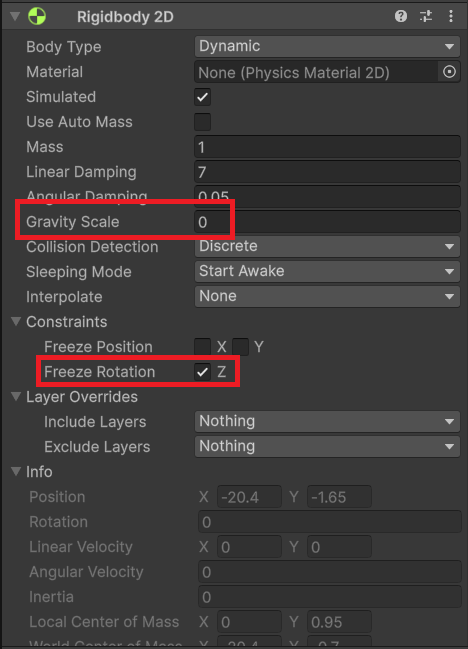
Task: Click the Position Y field showing -1.65
Action: [339, 497]
